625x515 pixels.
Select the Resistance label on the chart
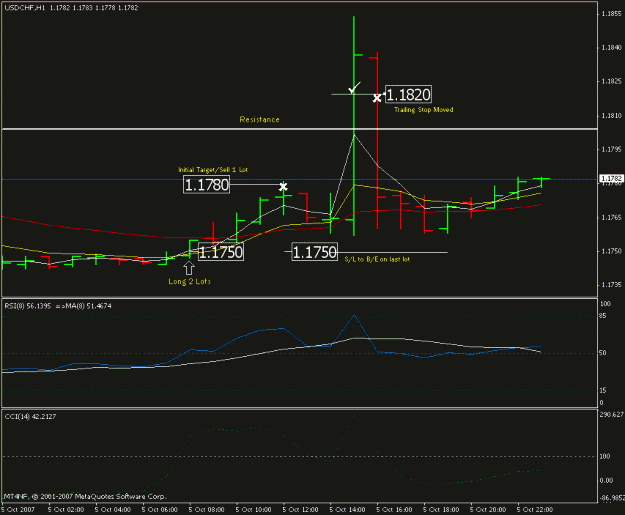coord(259,120)
